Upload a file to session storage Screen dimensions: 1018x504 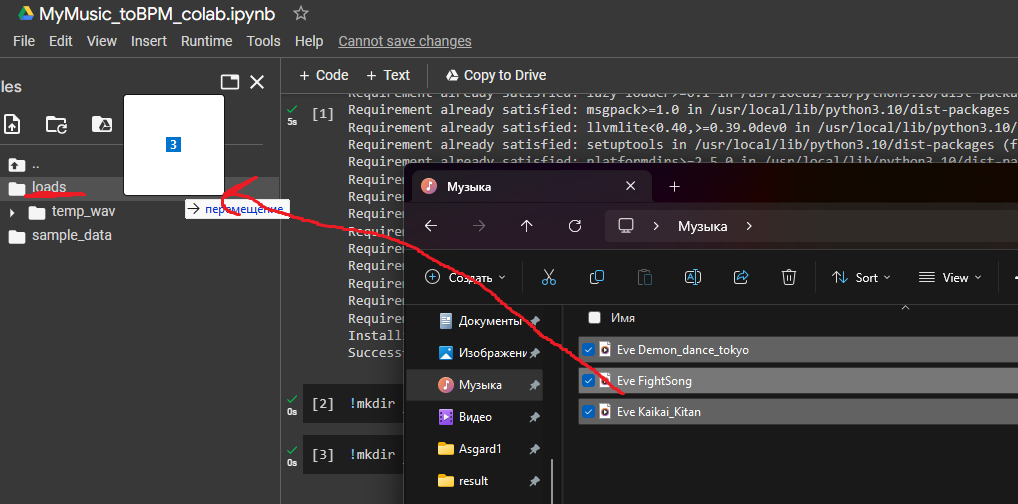(x=12, y=124)
